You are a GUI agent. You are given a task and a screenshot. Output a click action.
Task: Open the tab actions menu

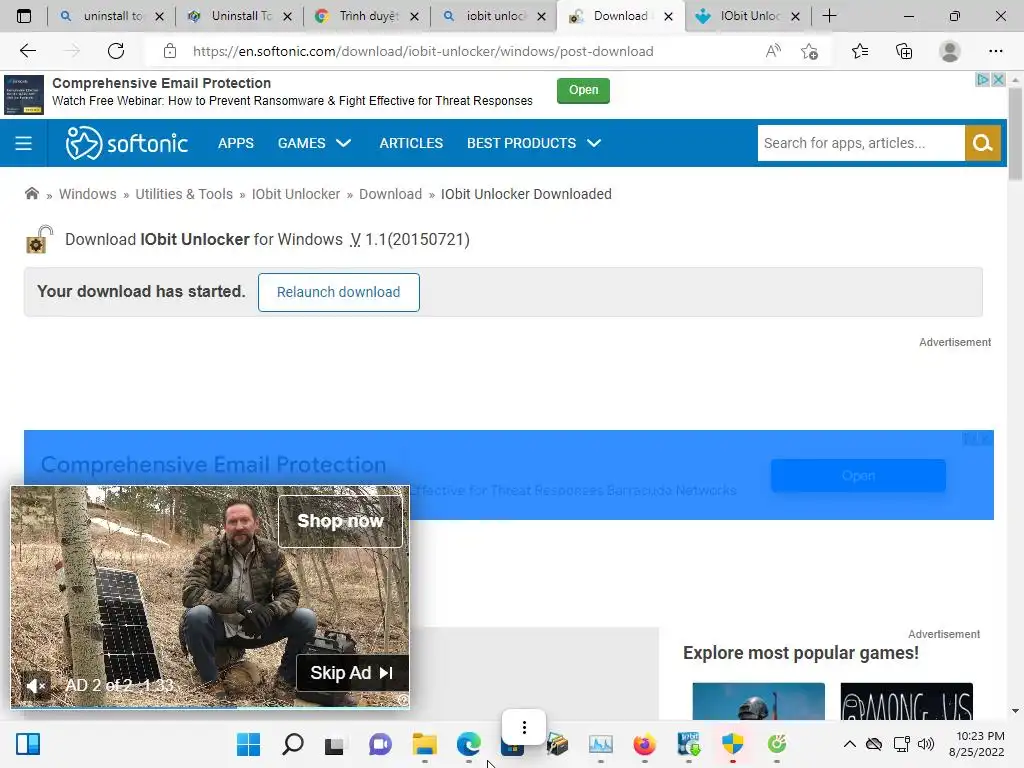24,16
